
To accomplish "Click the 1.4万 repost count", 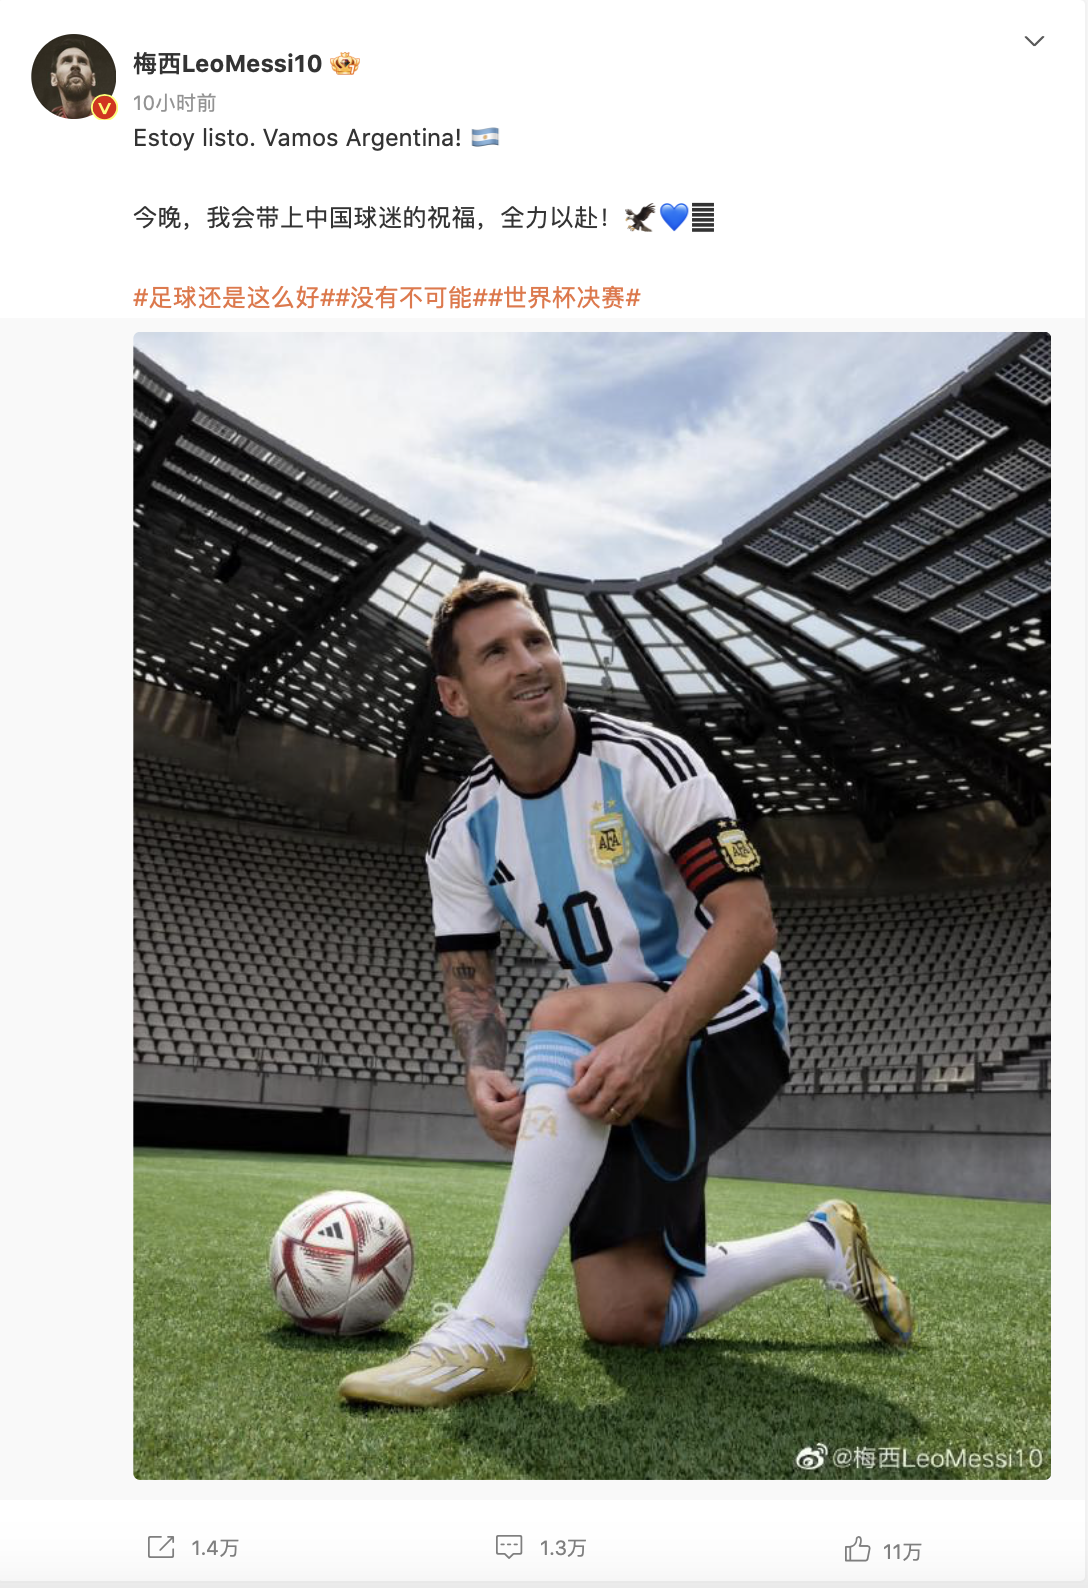I will [x=215, y=1548].
